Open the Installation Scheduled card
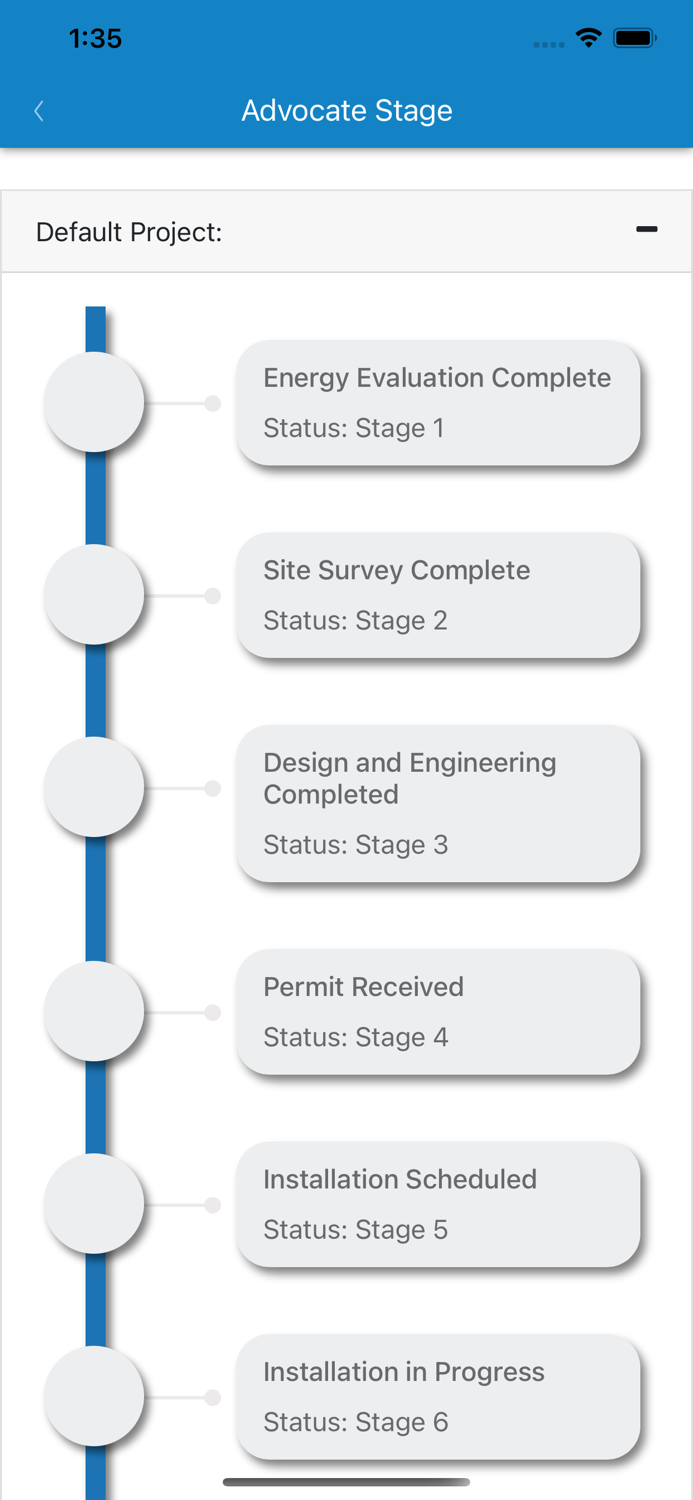The image size is (693, 1500). [x=438, y=1204]
